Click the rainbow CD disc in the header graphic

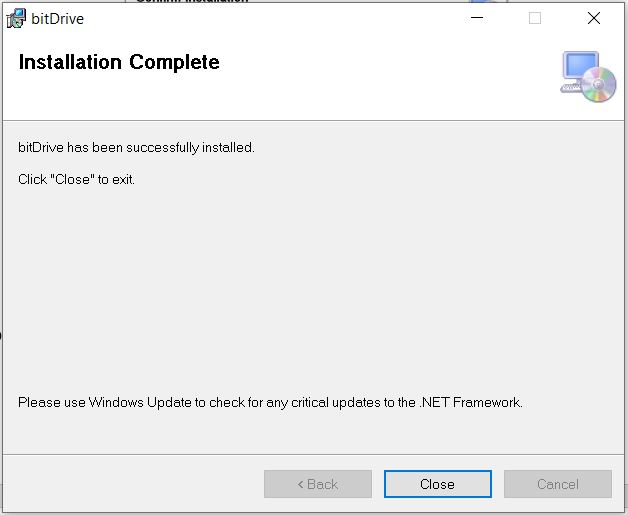(599, 84)
